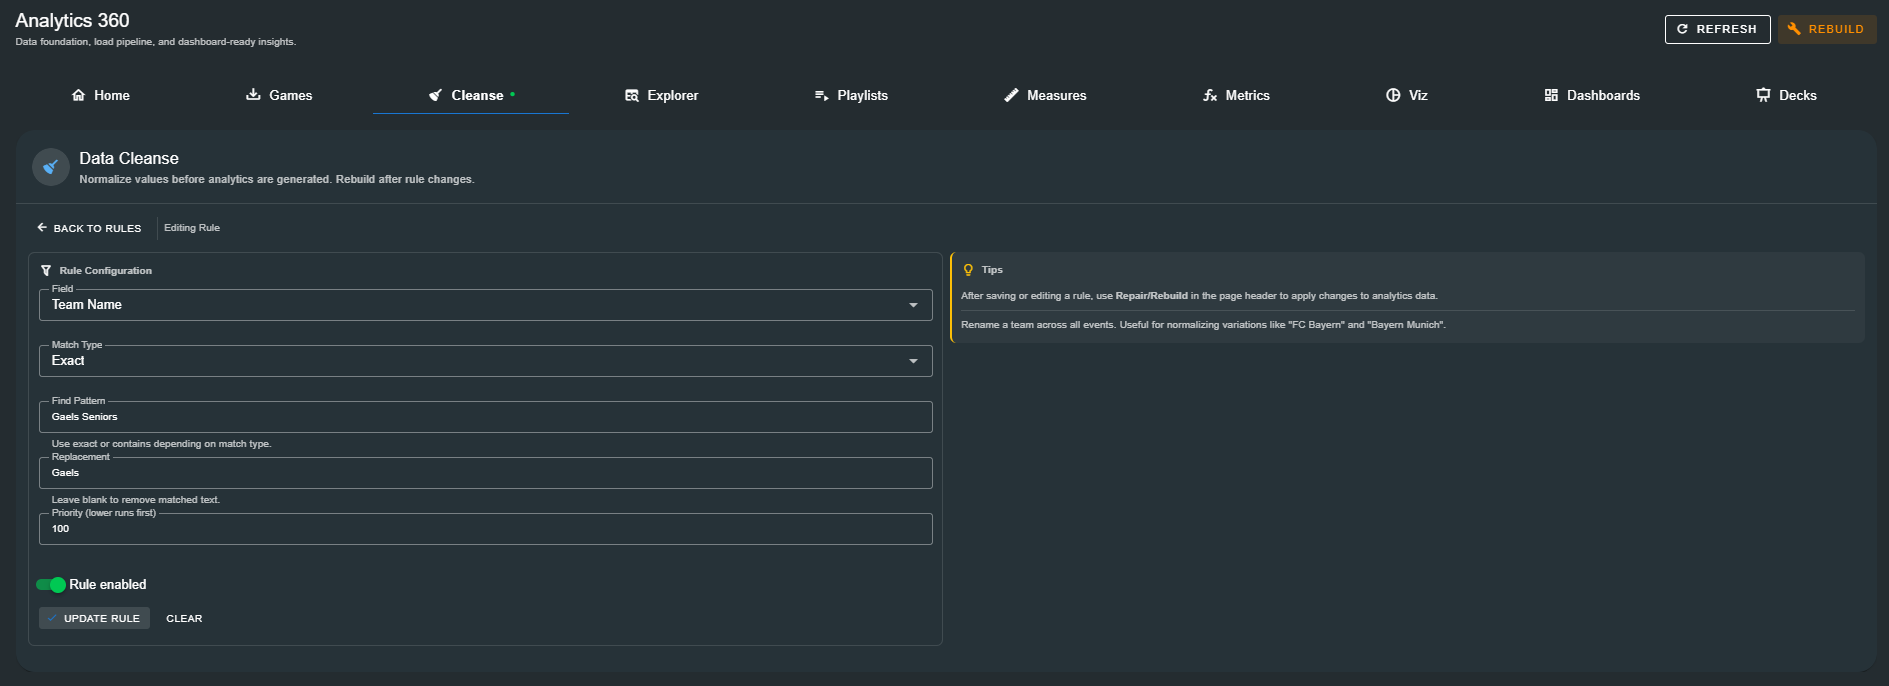
Task: Click the refresh circular arrow icon
Action: [1682, 29]
